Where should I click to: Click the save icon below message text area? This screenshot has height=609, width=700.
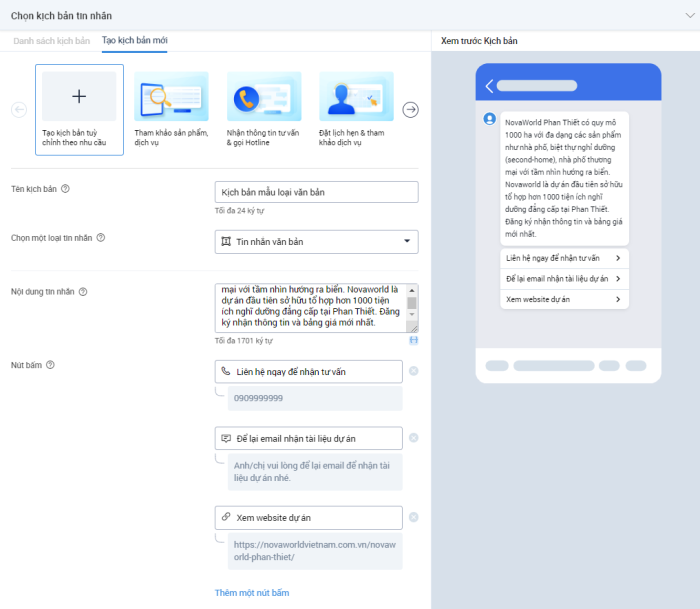tap(414, 340)
